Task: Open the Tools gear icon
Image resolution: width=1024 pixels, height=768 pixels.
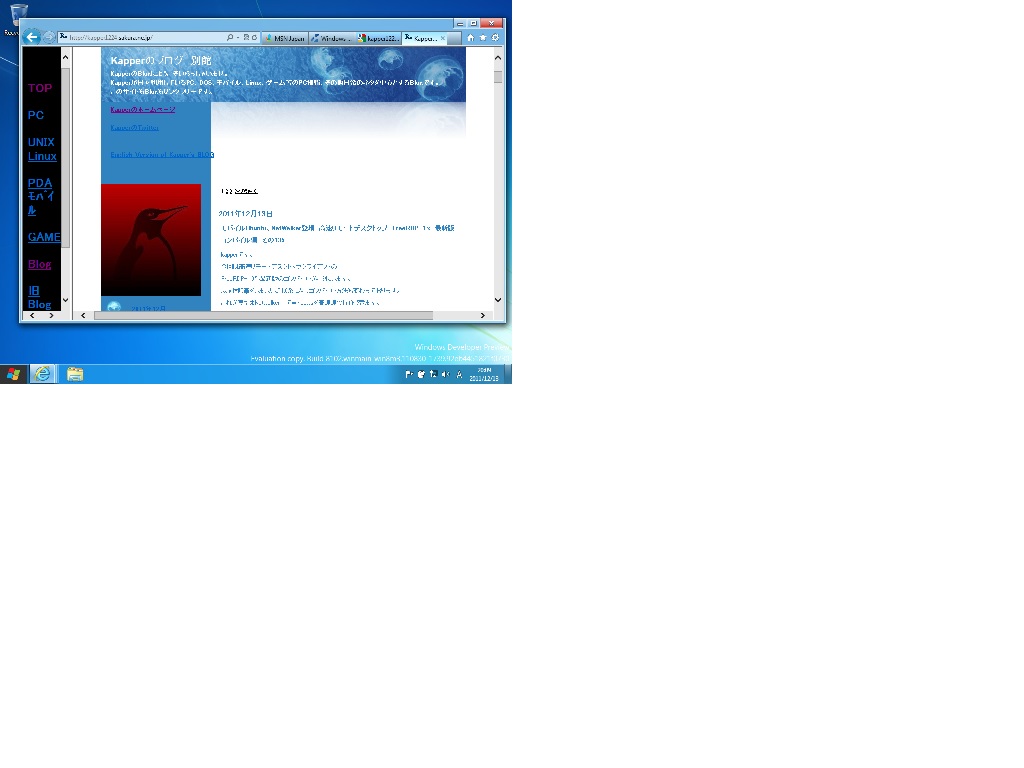Action: pos(496,38)
